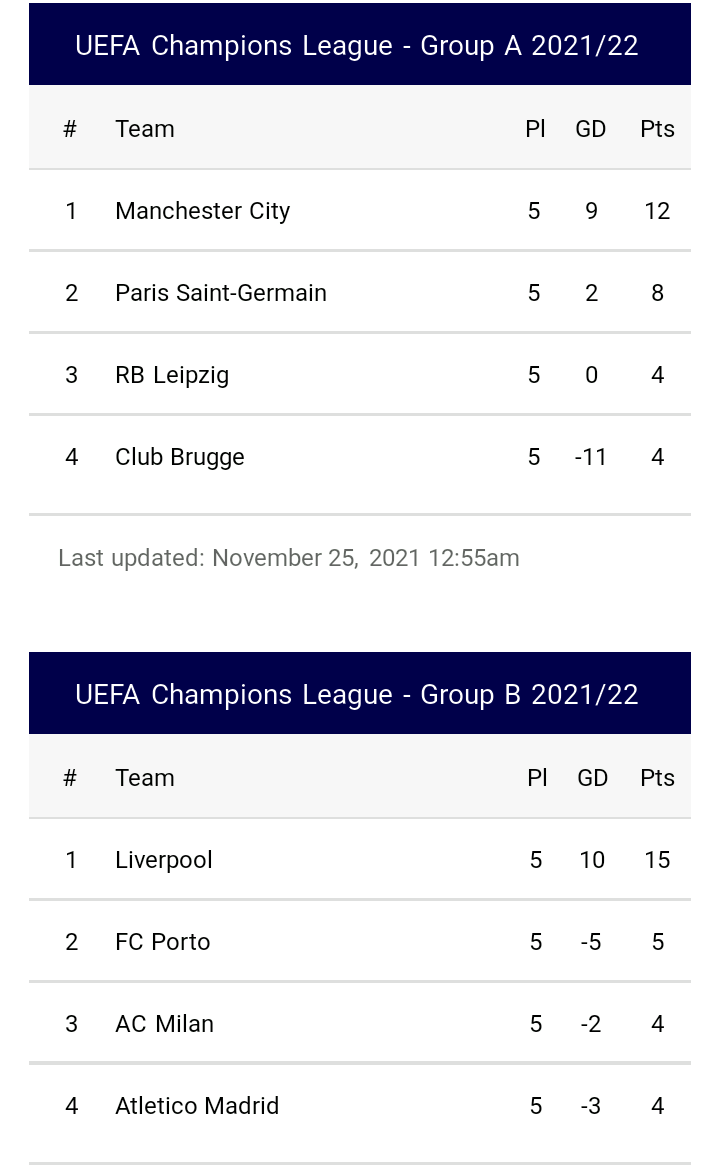Click the Pts column header in Group B
Image resolution: width=720 pixels, height=1165 pixels.
pos(657,778)
